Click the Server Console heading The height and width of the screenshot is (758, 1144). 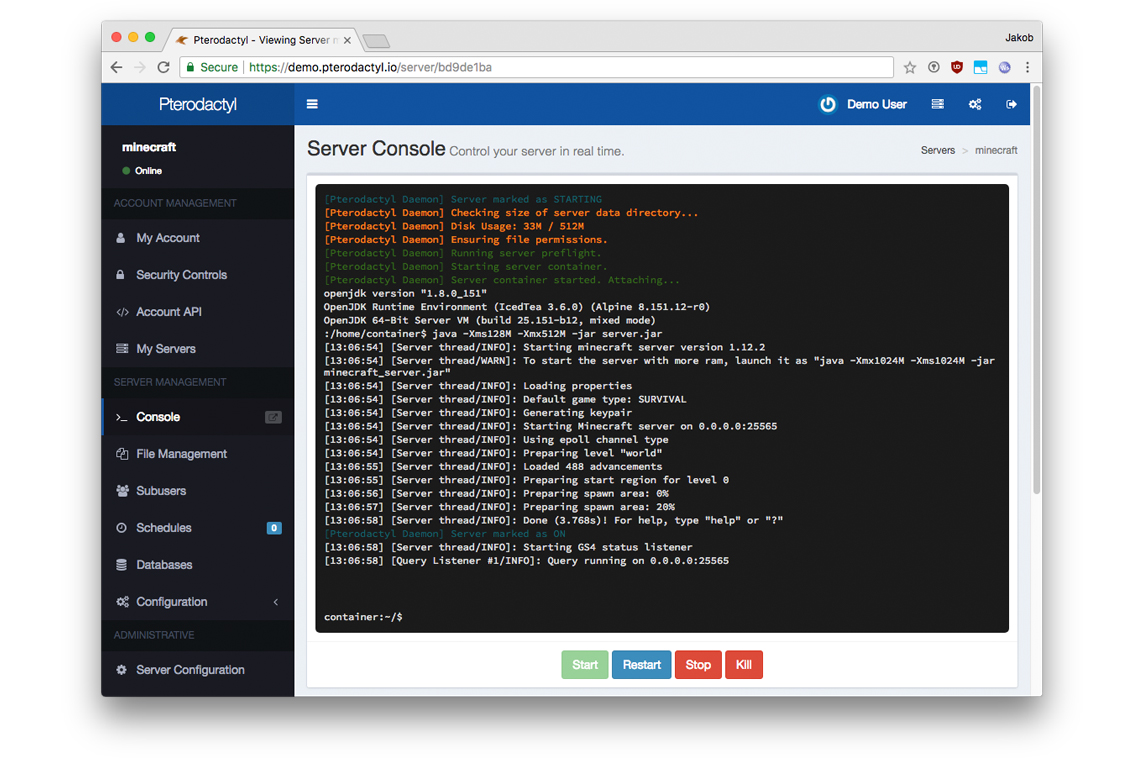(376, 148)
